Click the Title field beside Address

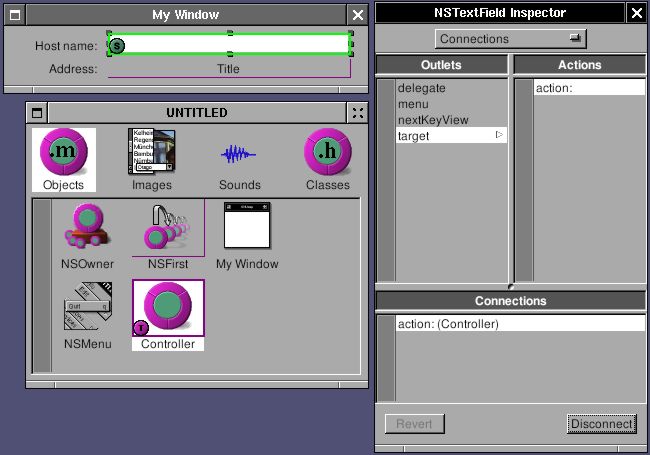click(229, 69)
